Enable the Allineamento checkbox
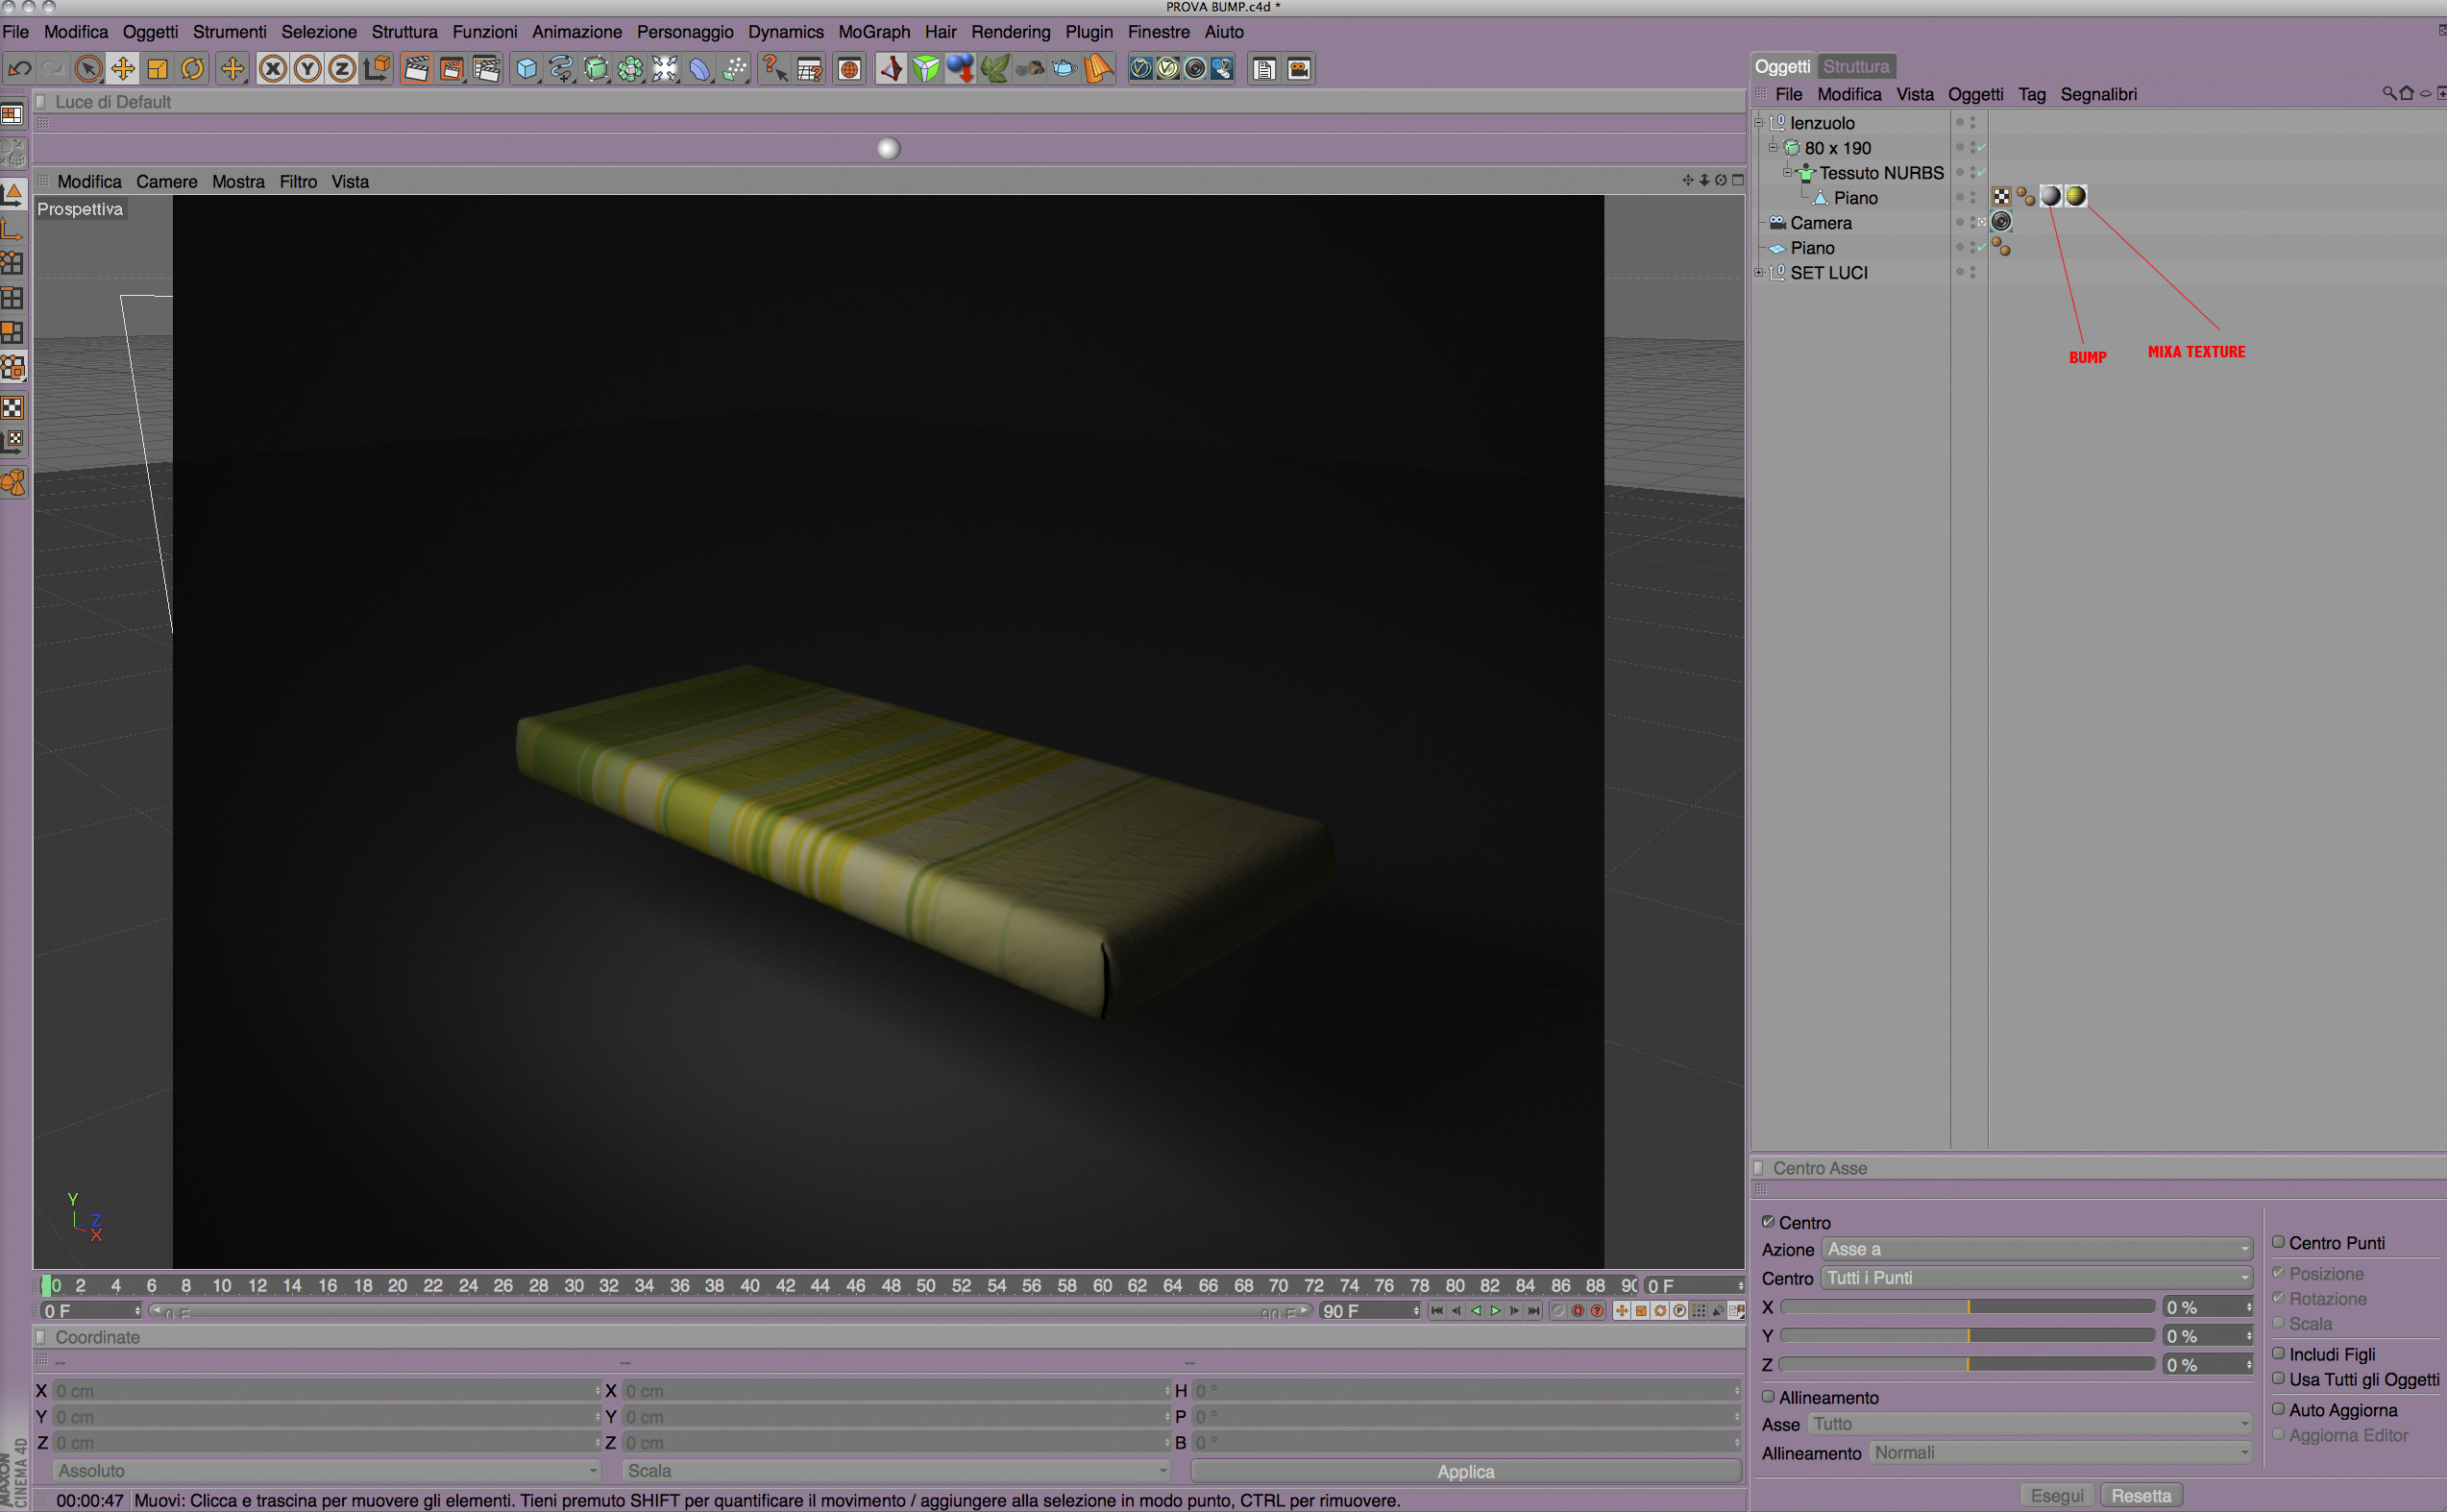Image resolution: width=2447 pixels, height=1512 pixels. (1768, 1397)
